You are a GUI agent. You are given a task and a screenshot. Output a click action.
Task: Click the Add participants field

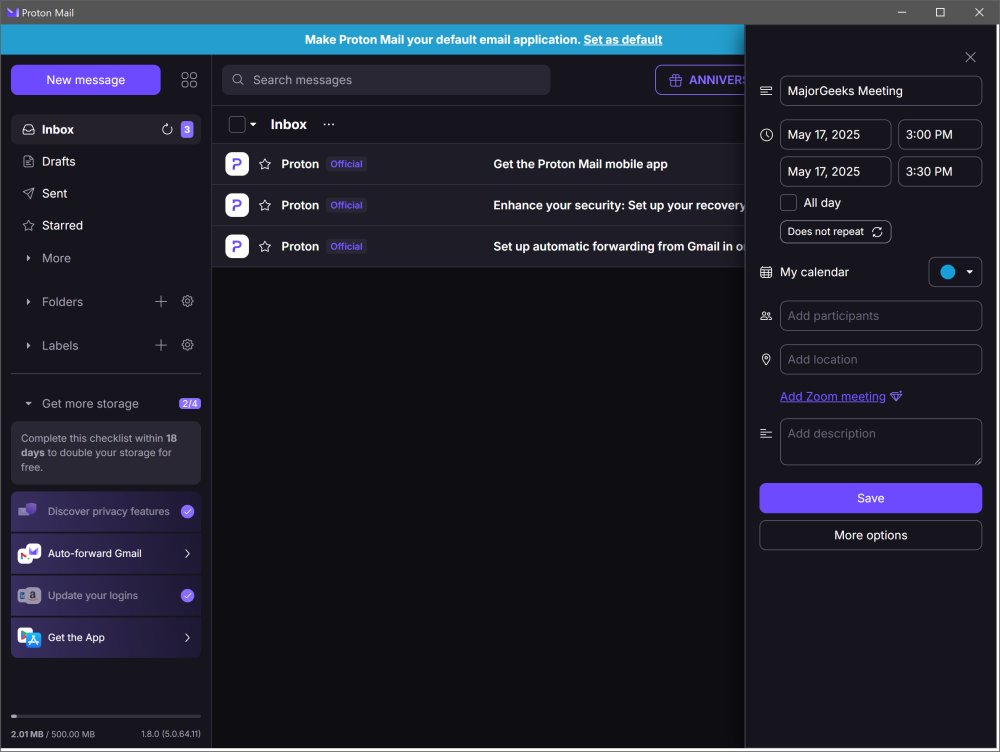880,316
